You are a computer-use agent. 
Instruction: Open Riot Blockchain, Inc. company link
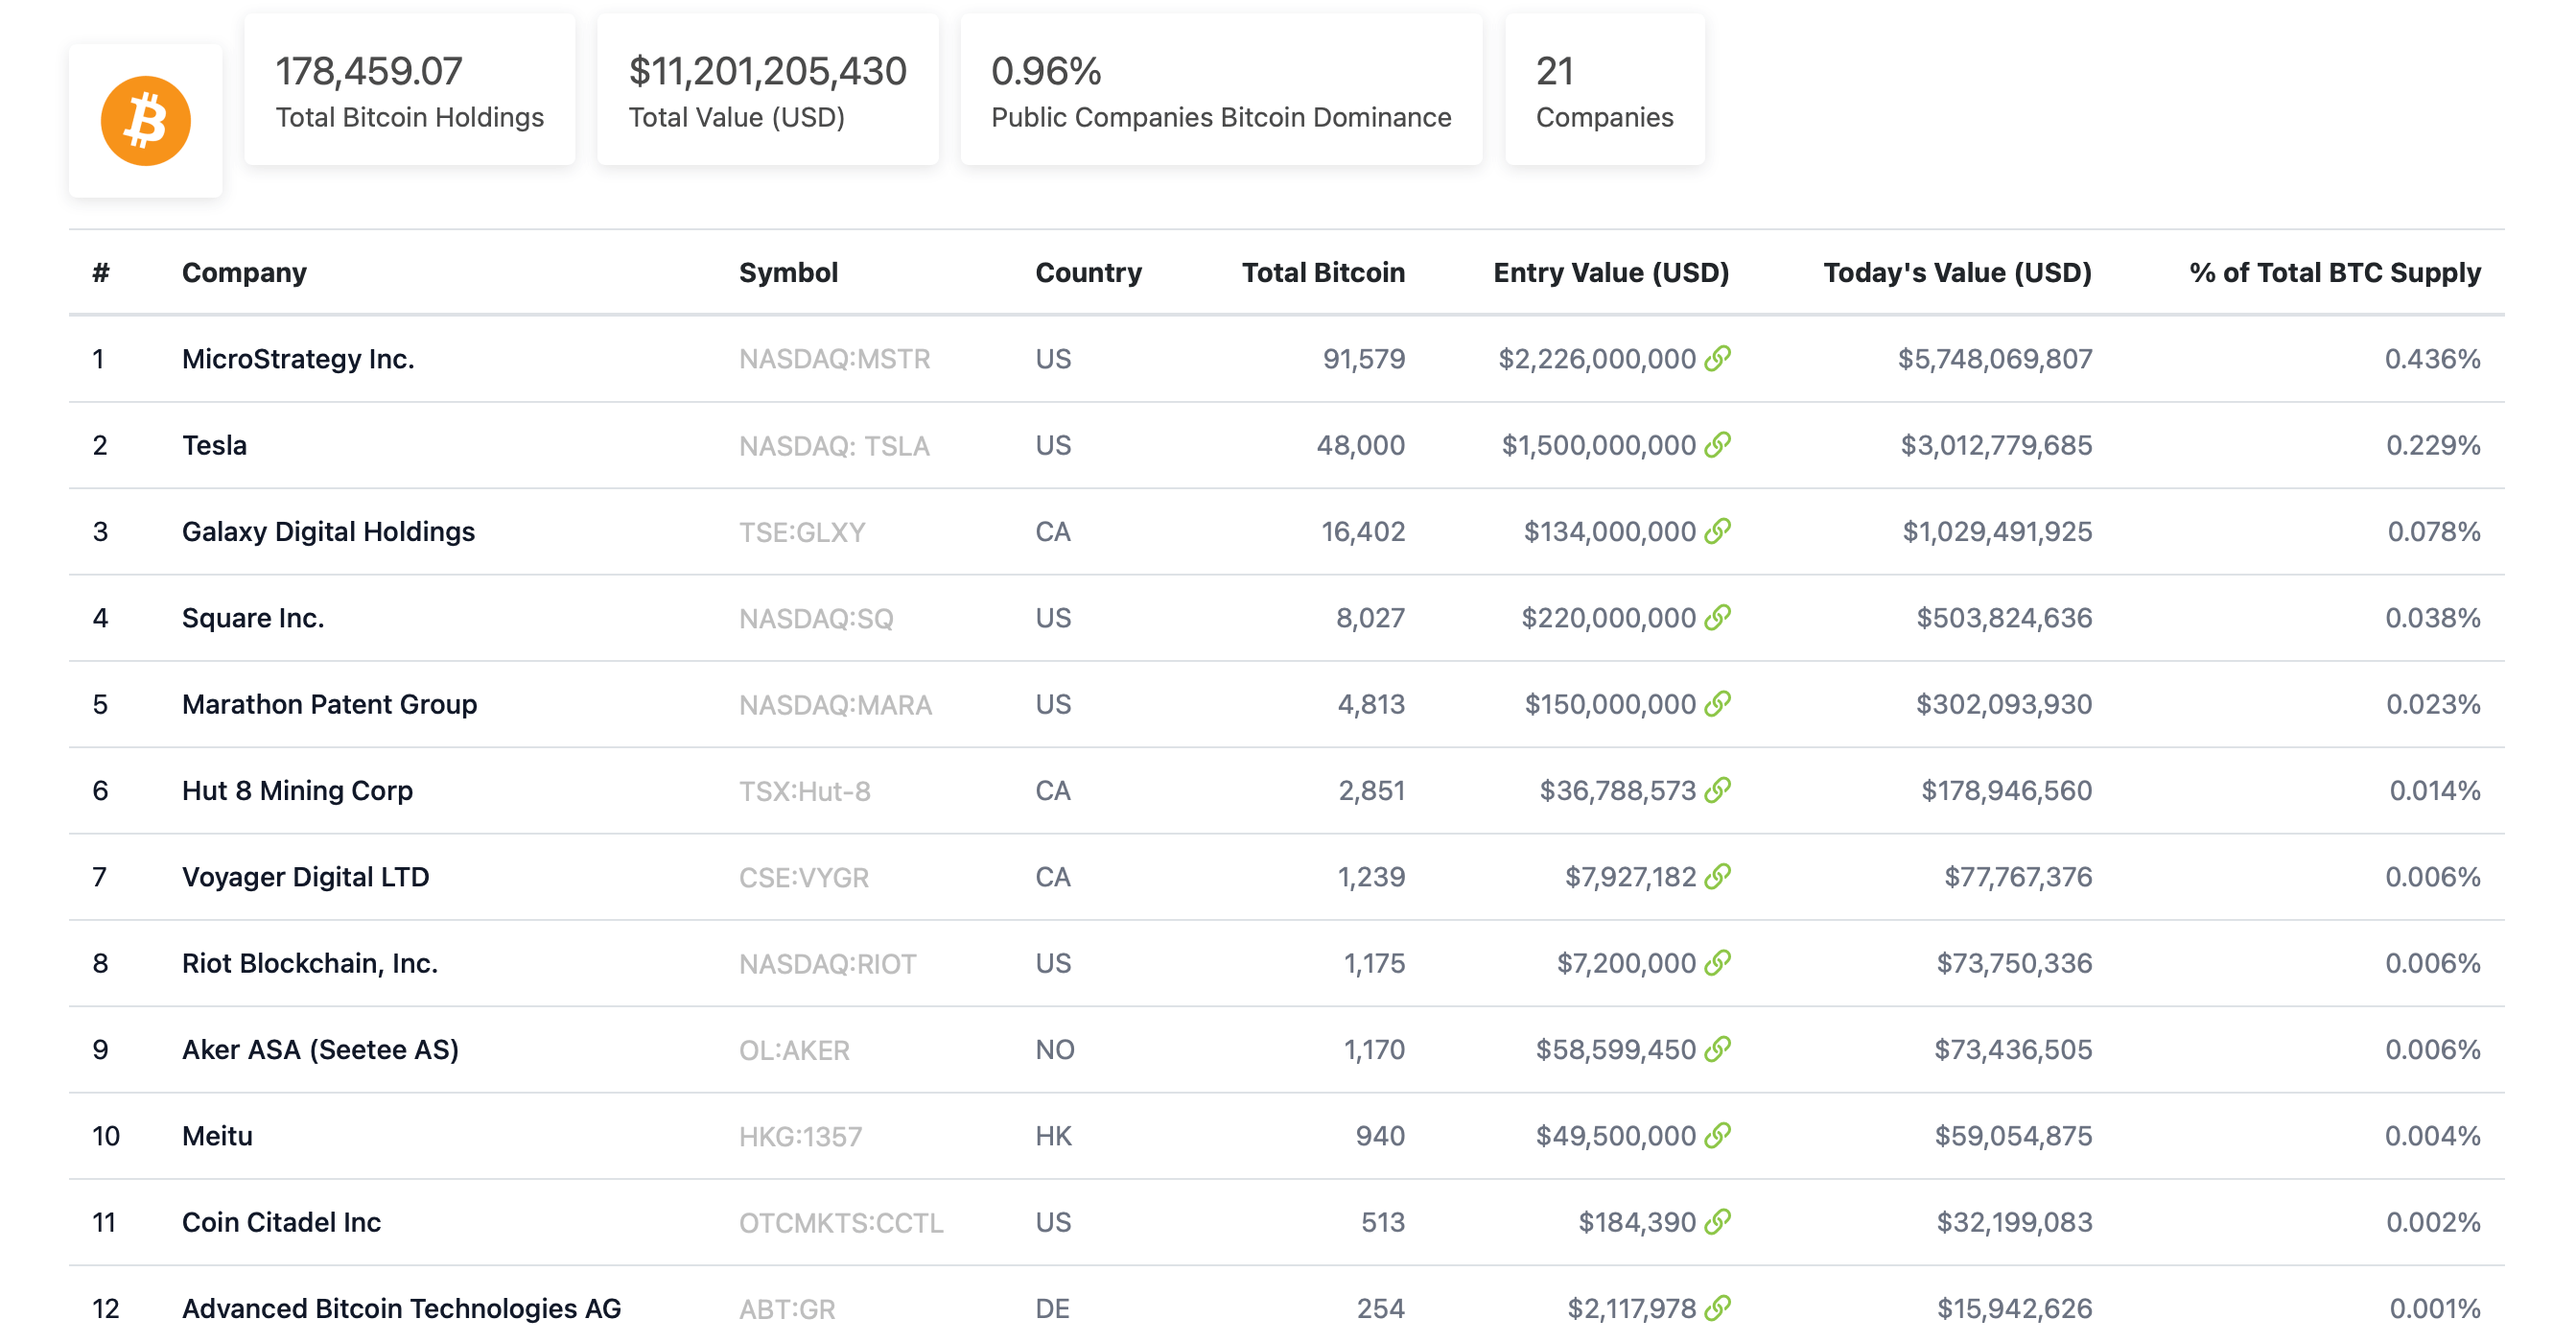(310, 963)
